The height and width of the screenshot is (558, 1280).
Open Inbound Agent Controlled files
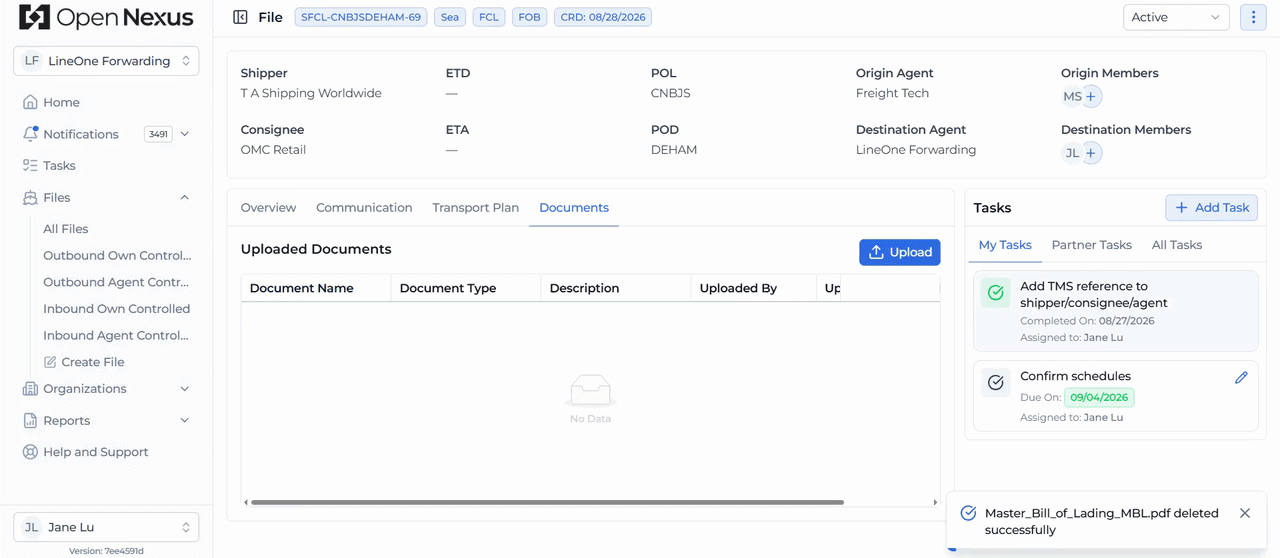[x=116, y=335]
